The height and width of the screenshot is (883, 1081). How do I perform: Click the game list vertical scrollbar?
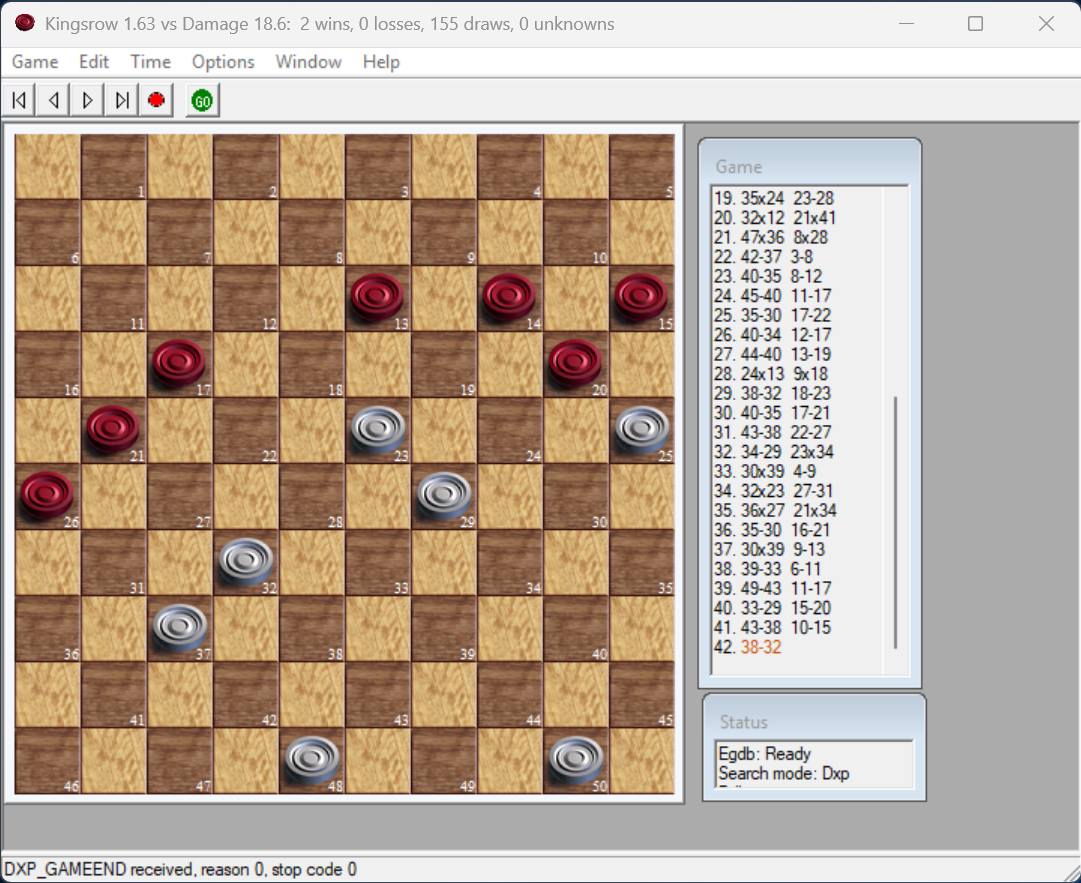pyautogui.click(x=896, y=522)
